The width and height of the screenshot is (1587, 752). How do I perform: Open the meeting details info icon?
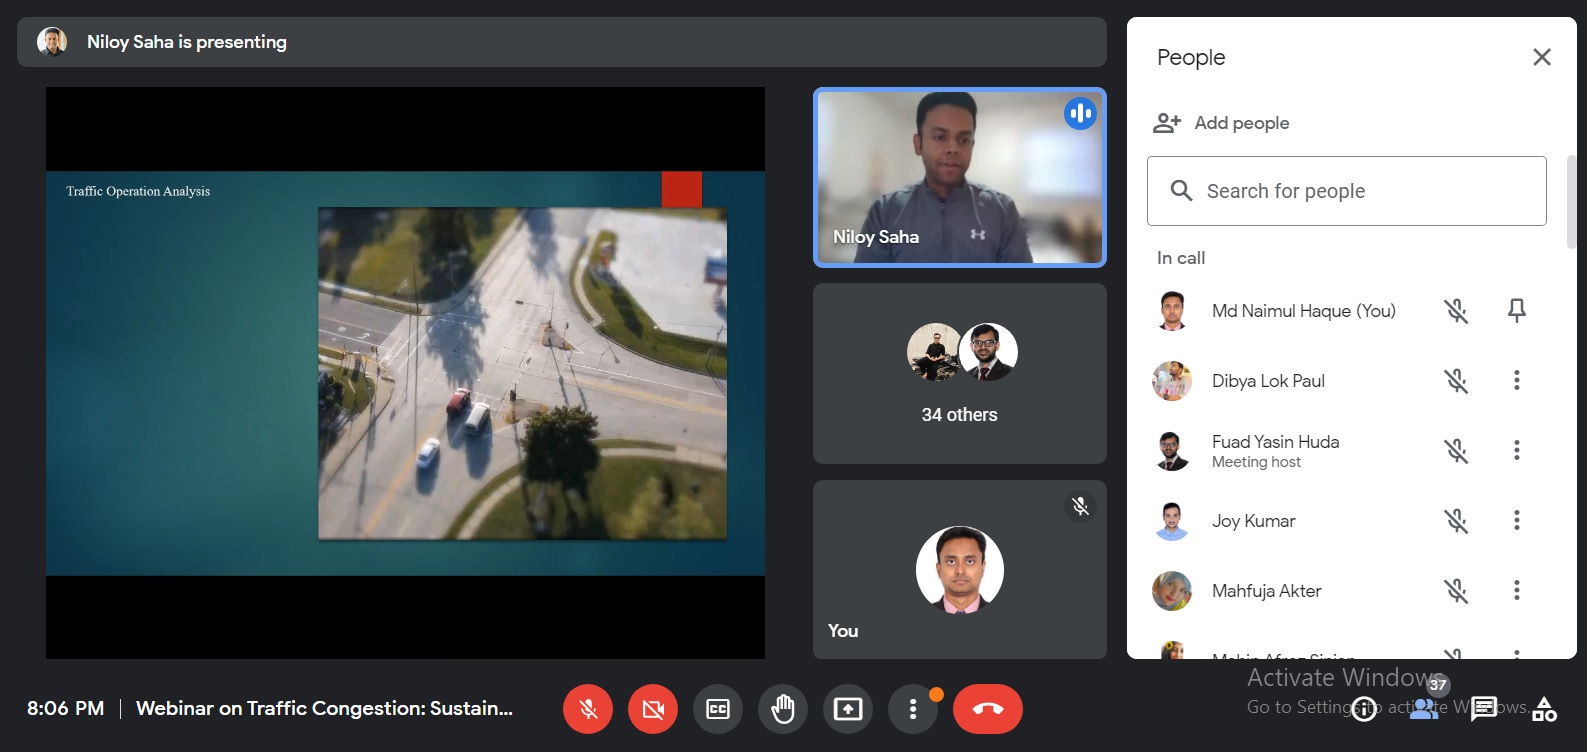click(1364, 709)
